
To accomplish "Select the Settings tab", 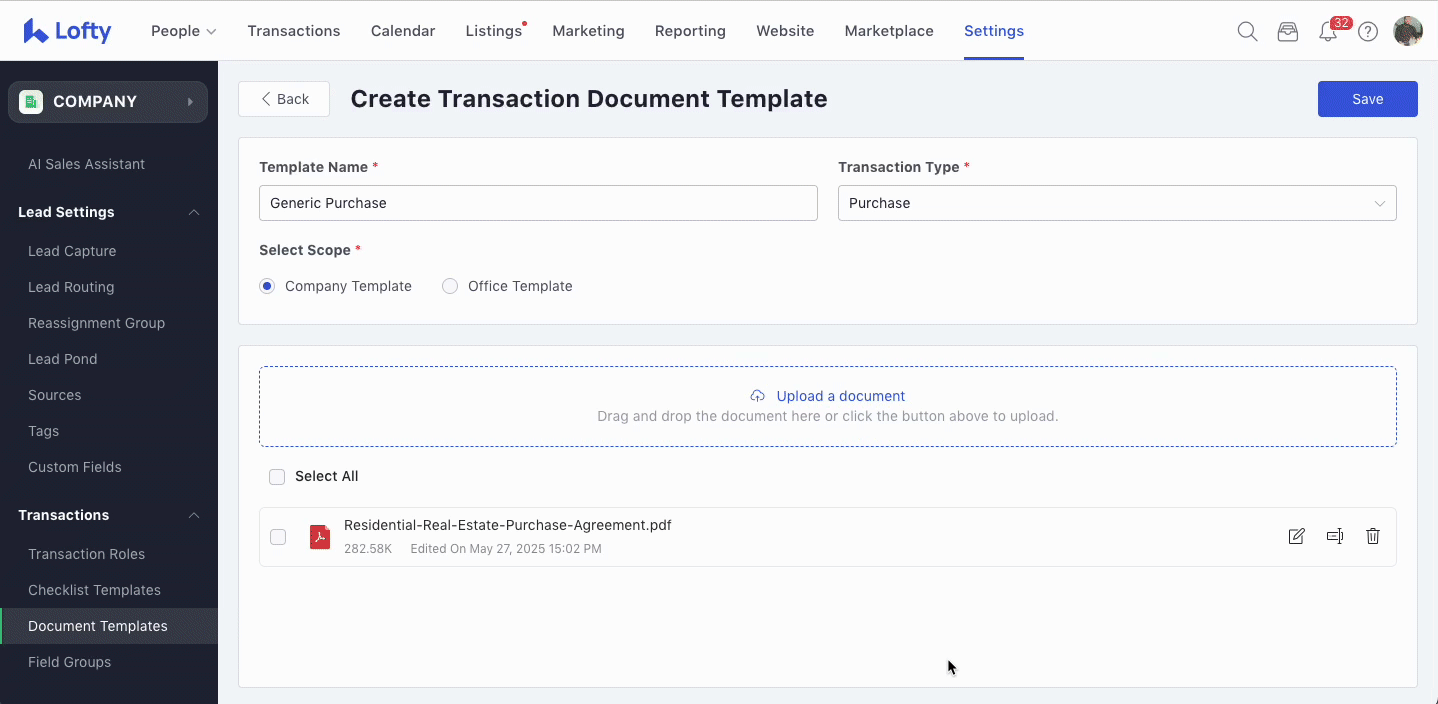I will 994,31.
